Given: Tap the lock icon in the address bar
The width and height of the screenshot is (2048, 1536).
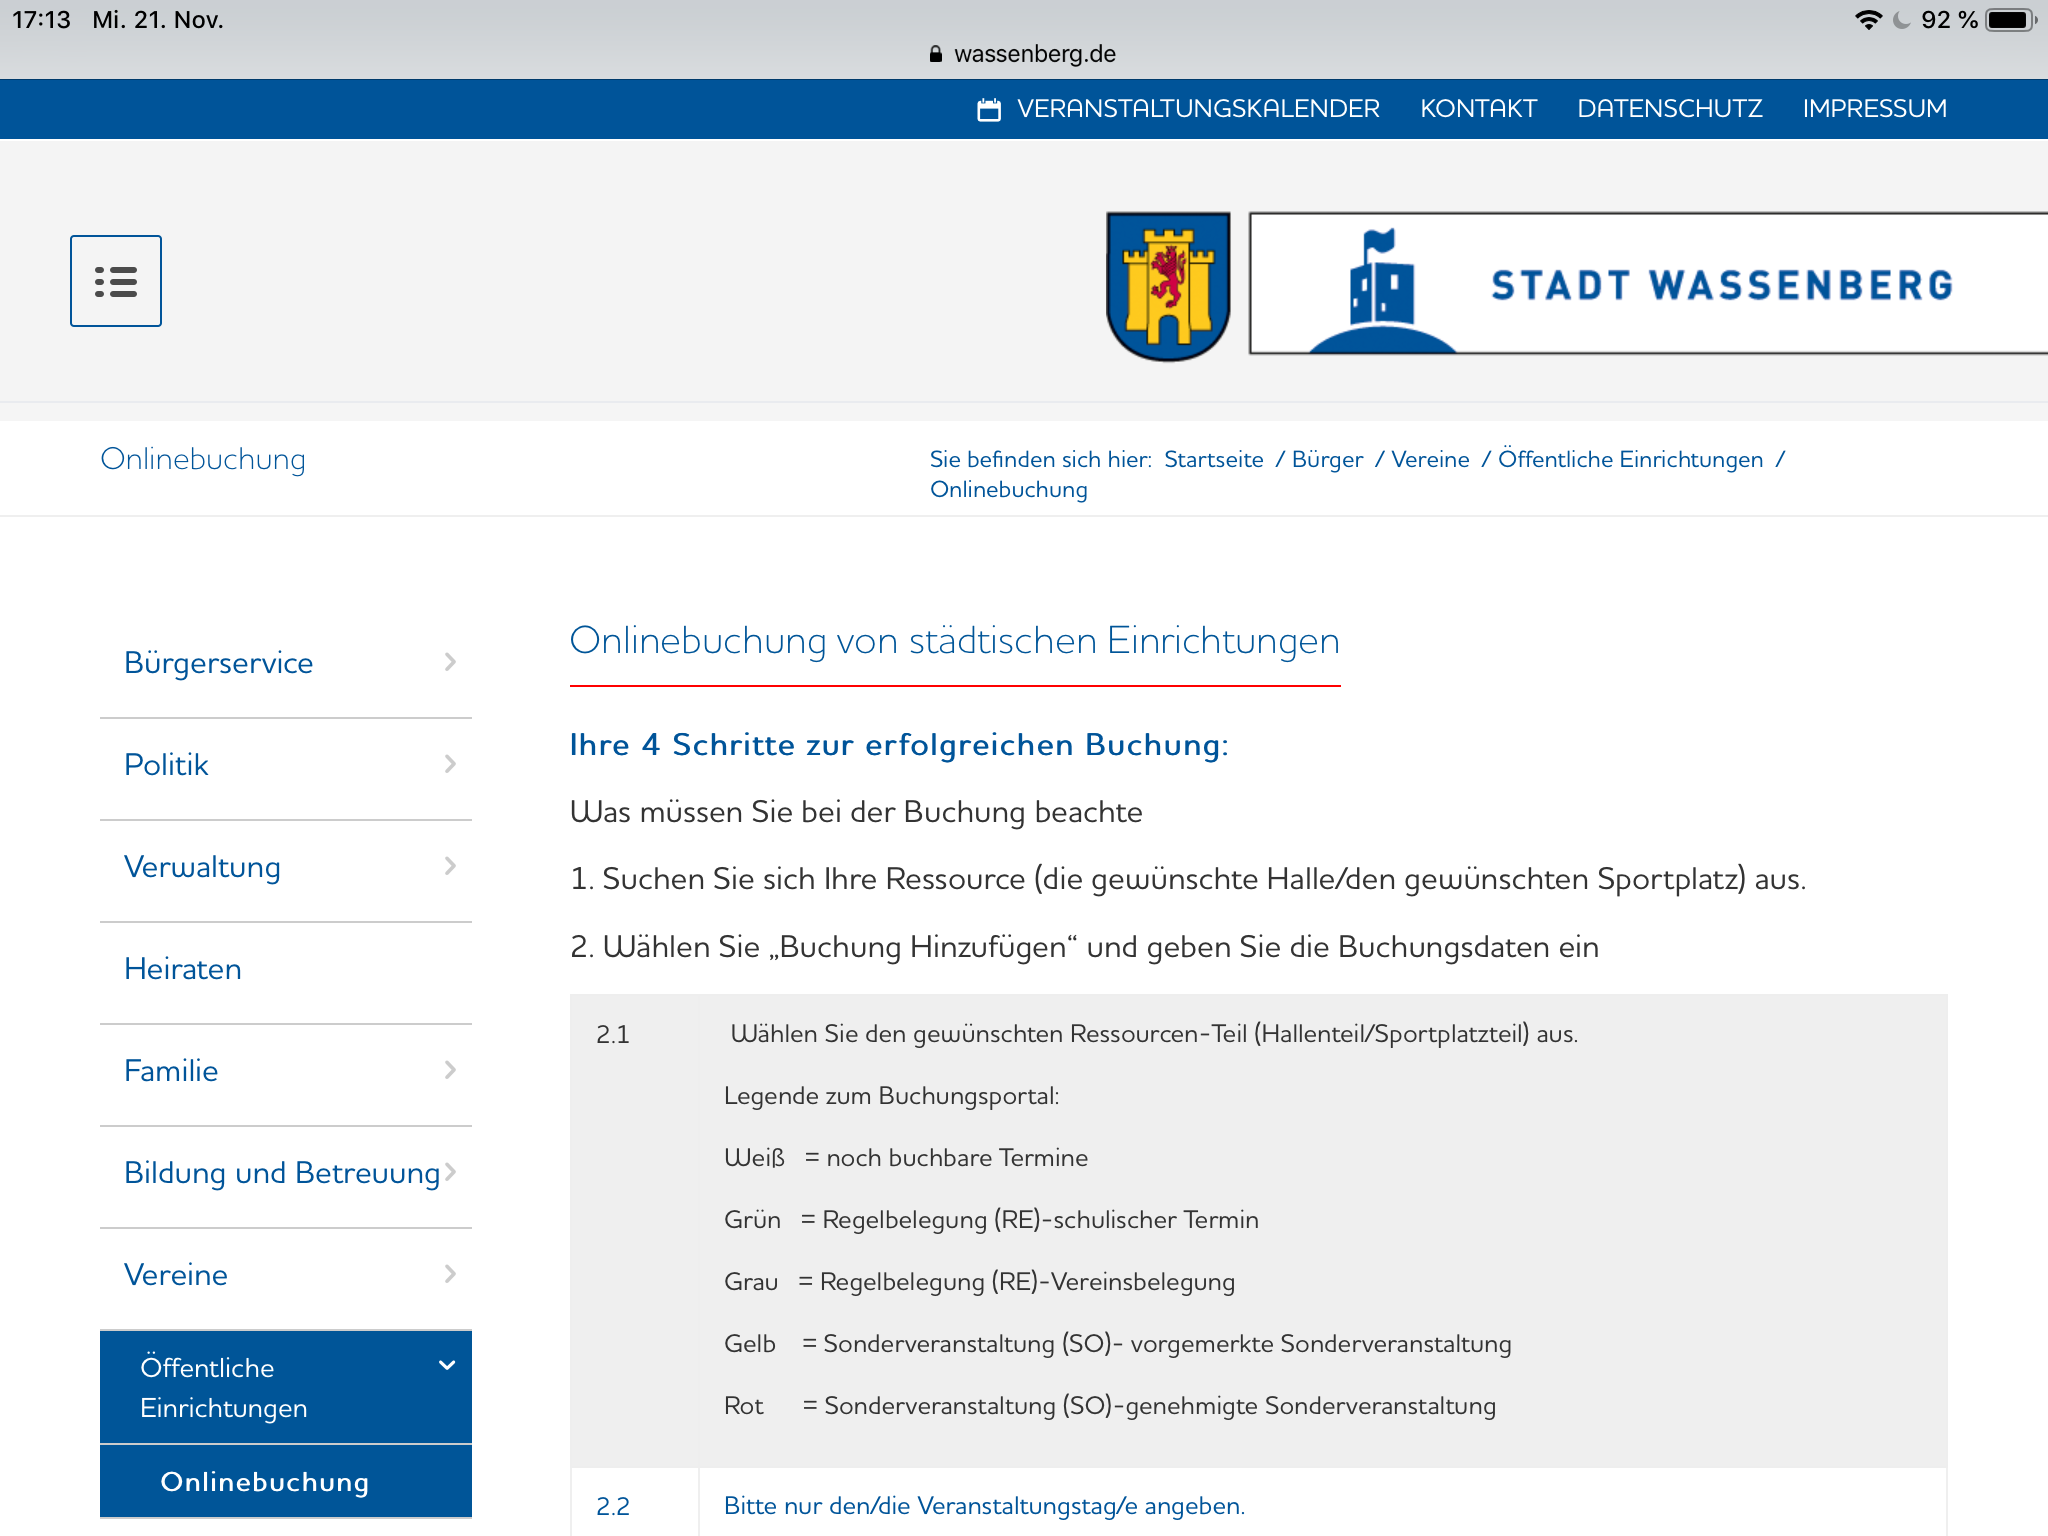Looking at the screenshot, I should coord(935,54).
